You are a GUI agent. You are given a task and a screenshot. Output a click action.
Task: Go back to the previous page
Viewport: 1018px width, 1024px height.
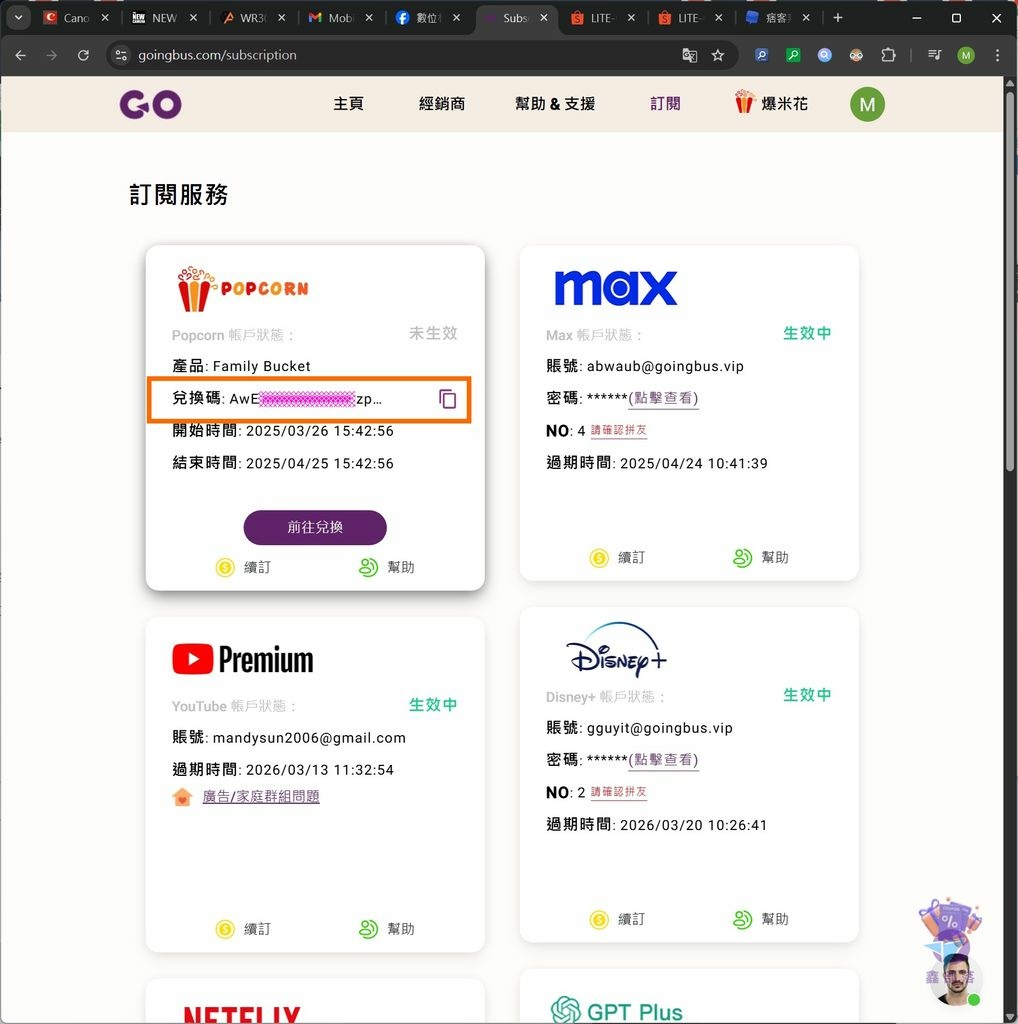[21, 56]
